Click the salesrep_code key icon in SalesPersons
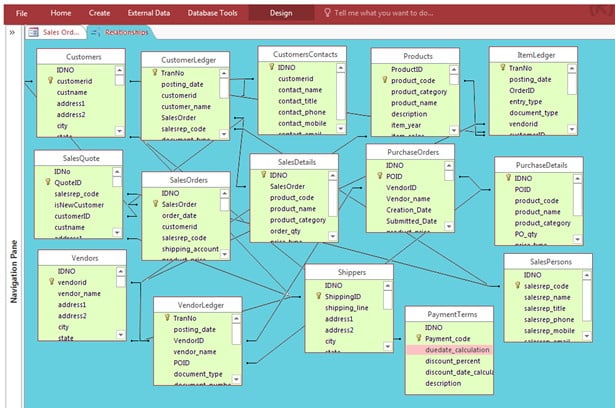This screenshot has height=408, width=615. (518, 285)
